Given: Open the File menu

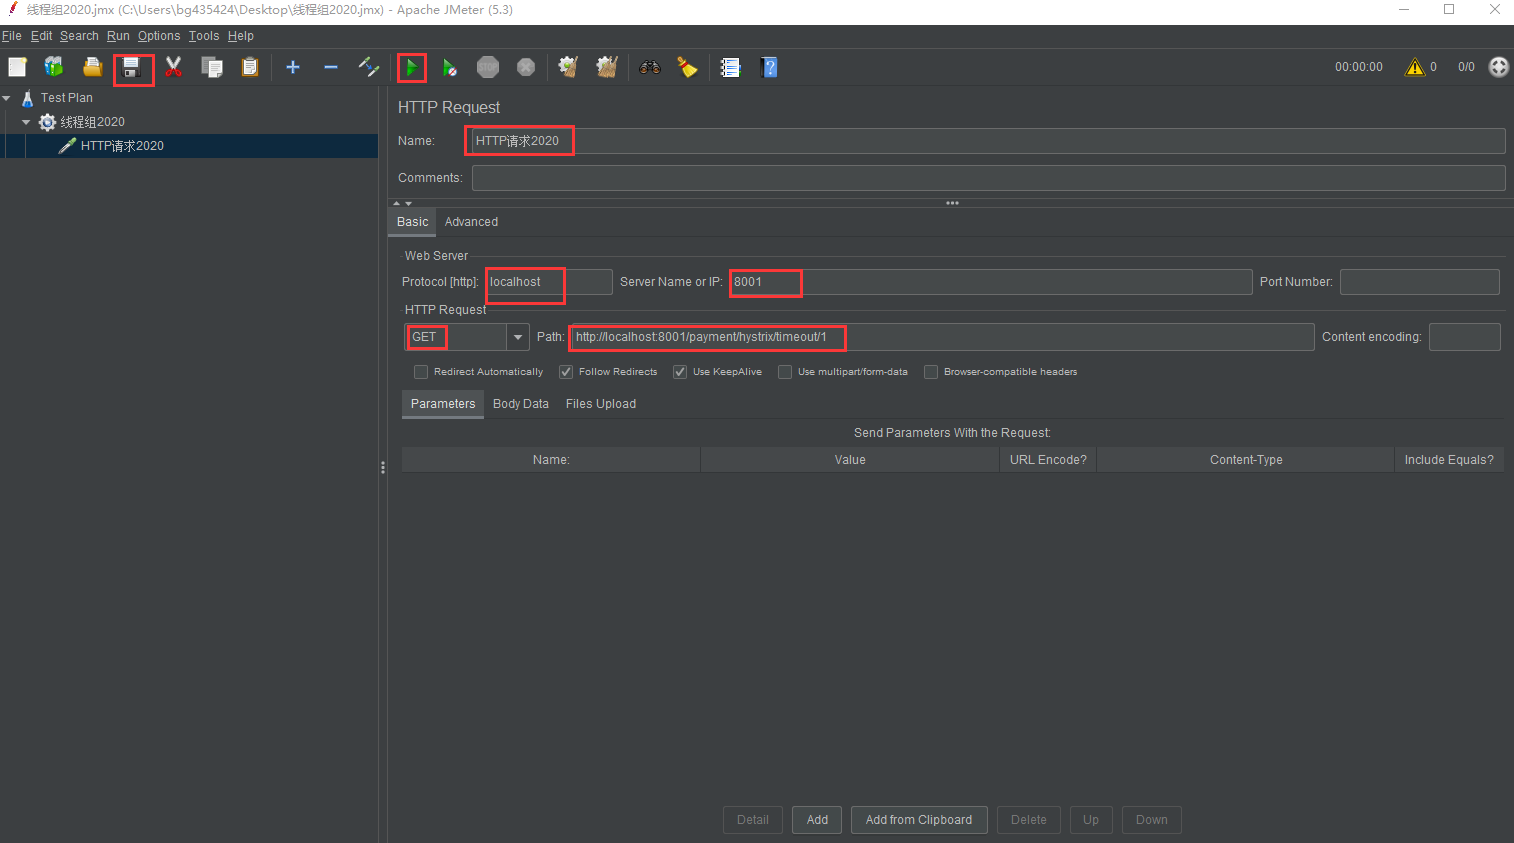Looking at the screenshot, I should [x=12, y=36].
